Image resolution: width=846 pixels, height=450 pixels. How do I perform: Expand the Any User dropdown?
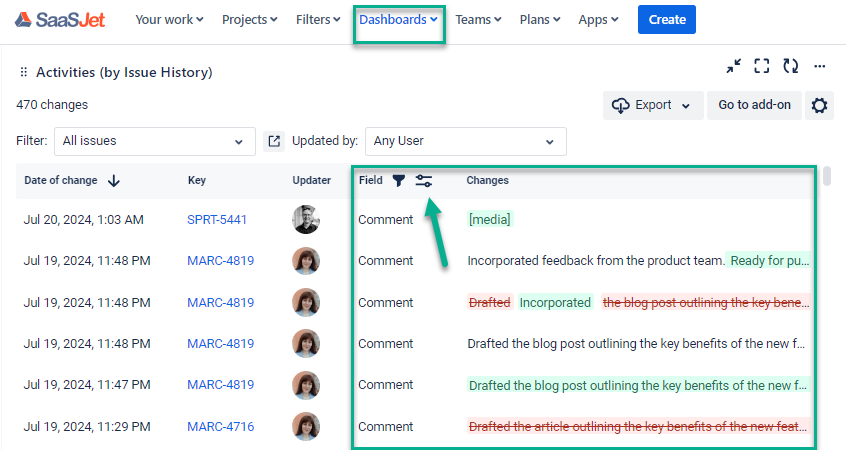[465, 141]
